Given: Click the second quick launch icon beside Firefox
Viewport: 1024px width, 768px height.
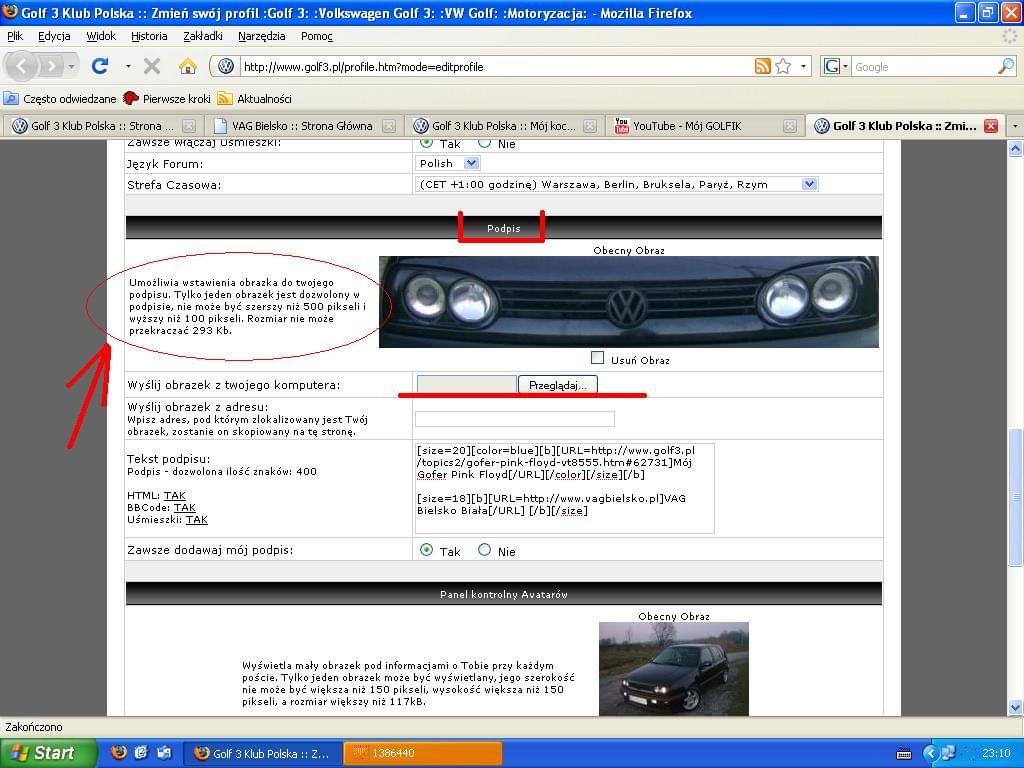Looking at the screenshot, I should [141, 753].
